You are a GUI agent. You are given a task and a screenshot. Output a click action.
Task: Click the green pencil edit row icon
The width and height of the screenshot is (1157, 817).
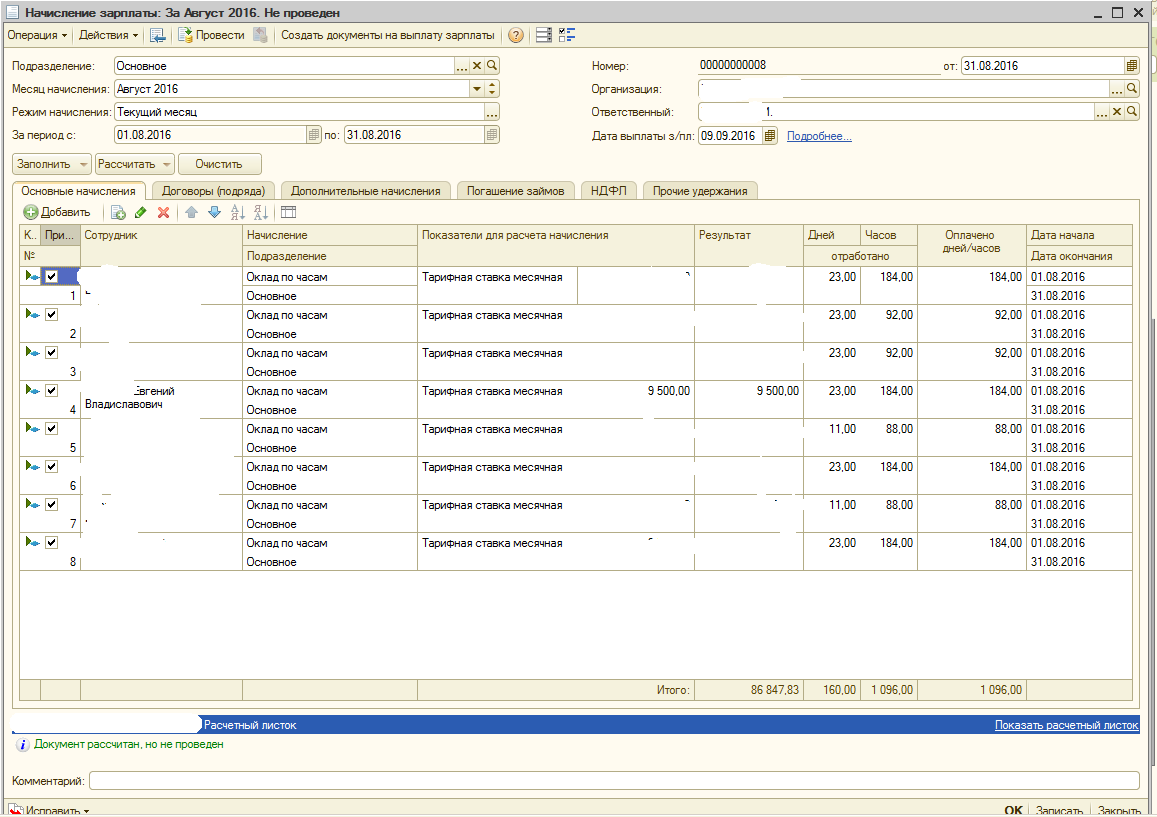coord(141,212)
